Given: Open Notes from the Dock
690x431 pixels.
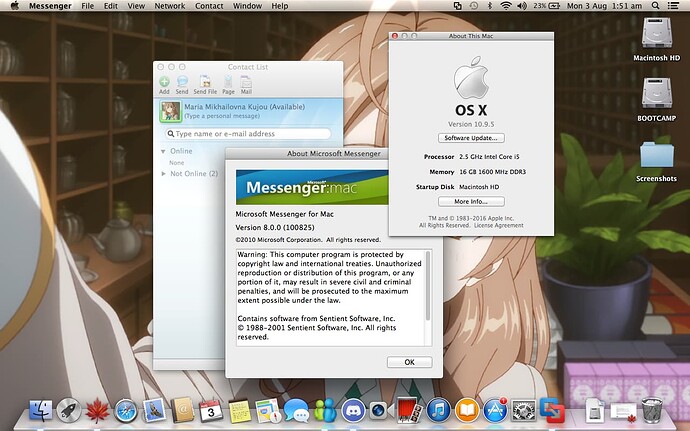Looking at the screenshot, I should 240,411.
